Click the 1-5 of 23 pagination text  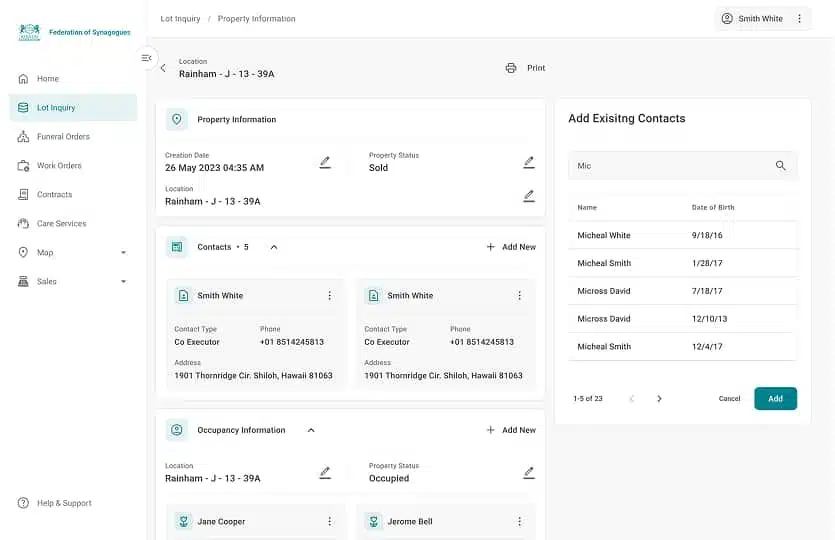coord(587,398)
